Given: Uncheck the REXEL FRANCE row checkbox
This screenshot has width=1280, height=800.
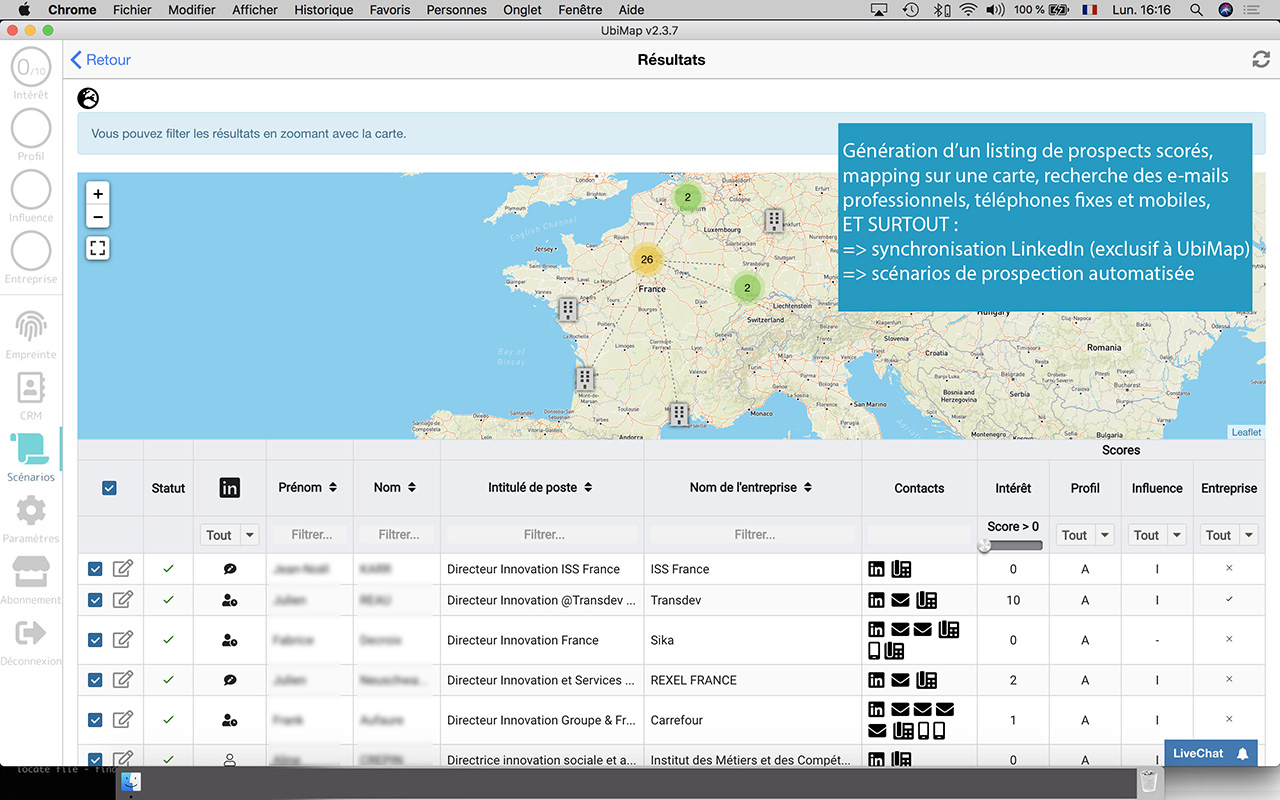Looking at the screenshot, I should point(95,680).
